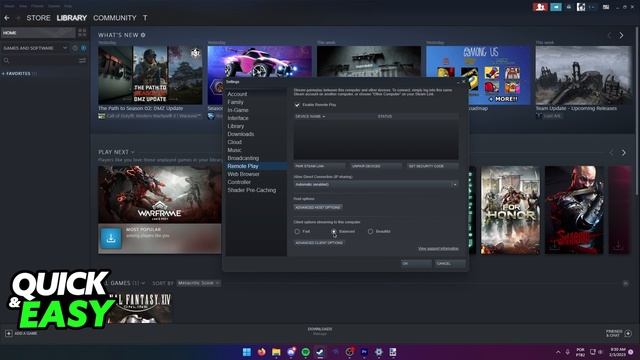Click the Add a Game plus icon
Viewport: 640px width, 360px height.
coord(9,333)
